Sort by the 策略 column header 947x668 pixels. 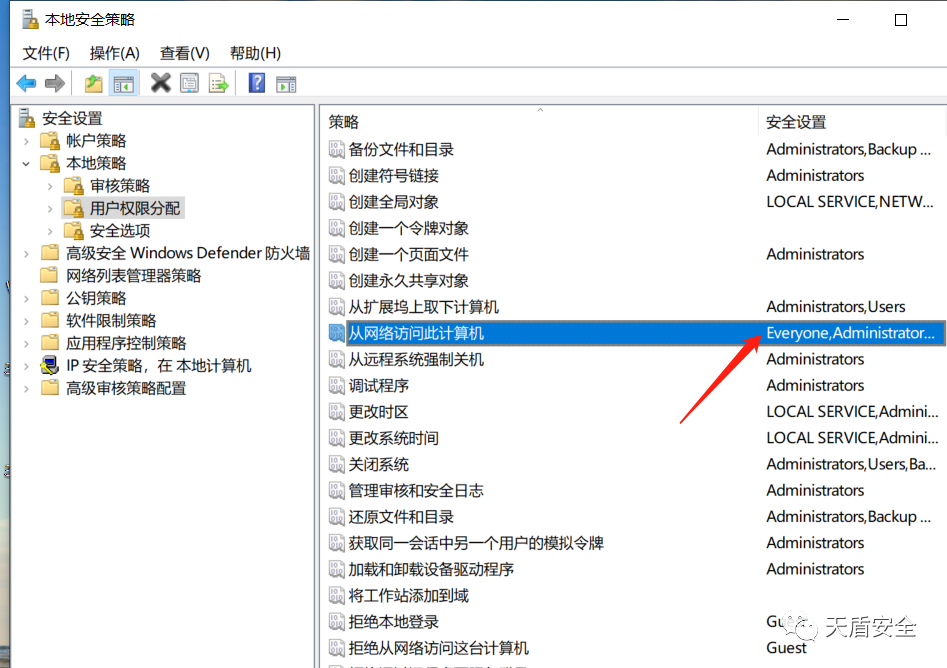click(343, 122)
